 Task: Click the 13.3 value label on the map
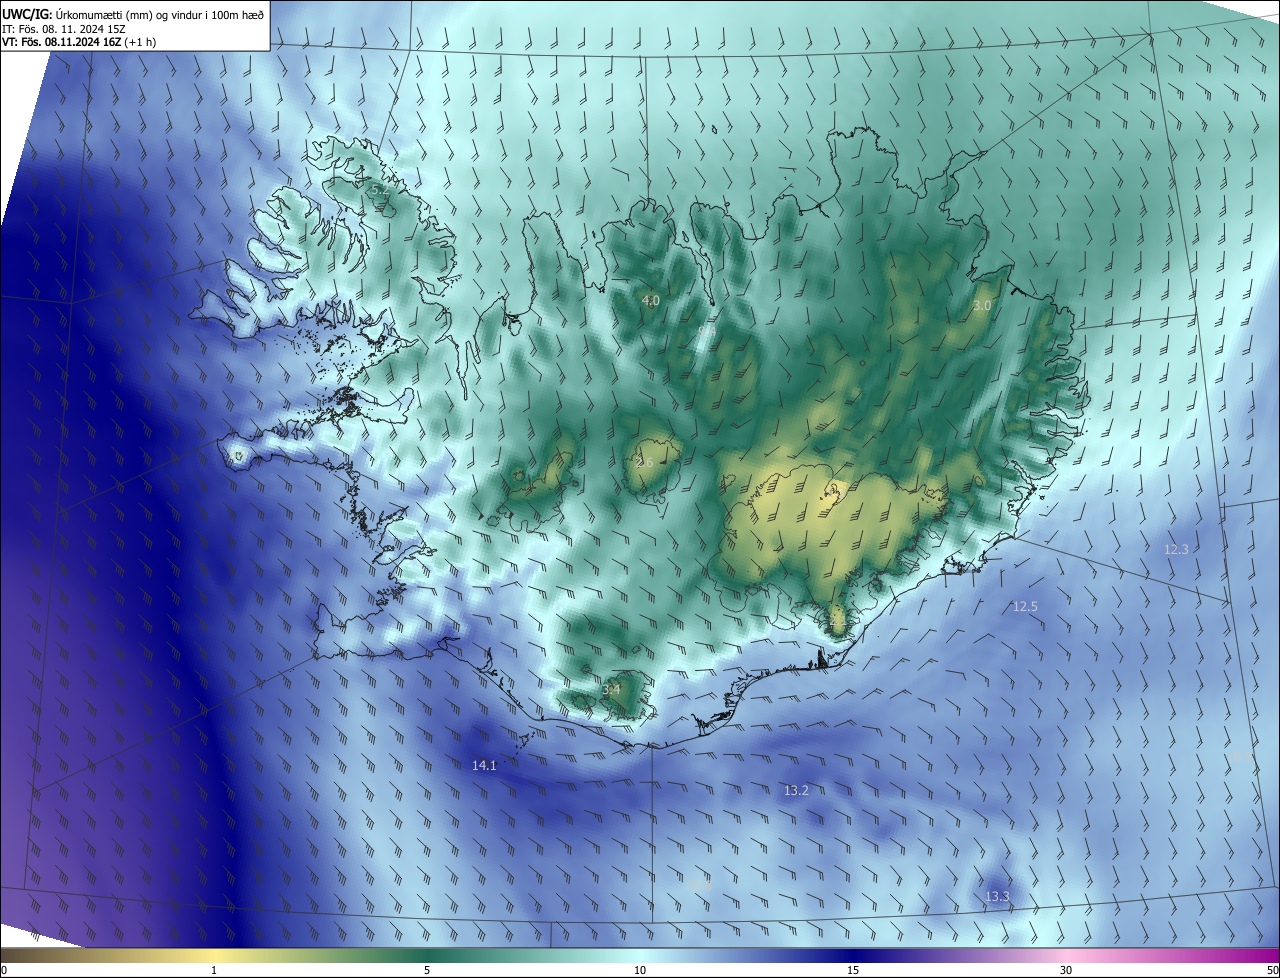(x=997, y=896)
